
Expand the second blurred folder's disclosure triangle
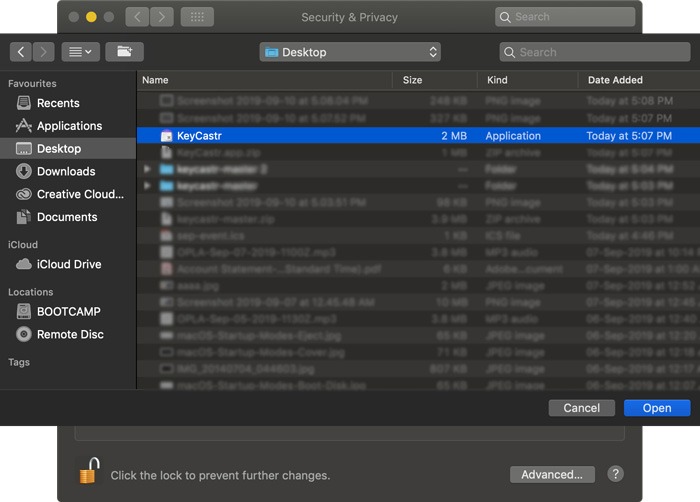[147, 186]
